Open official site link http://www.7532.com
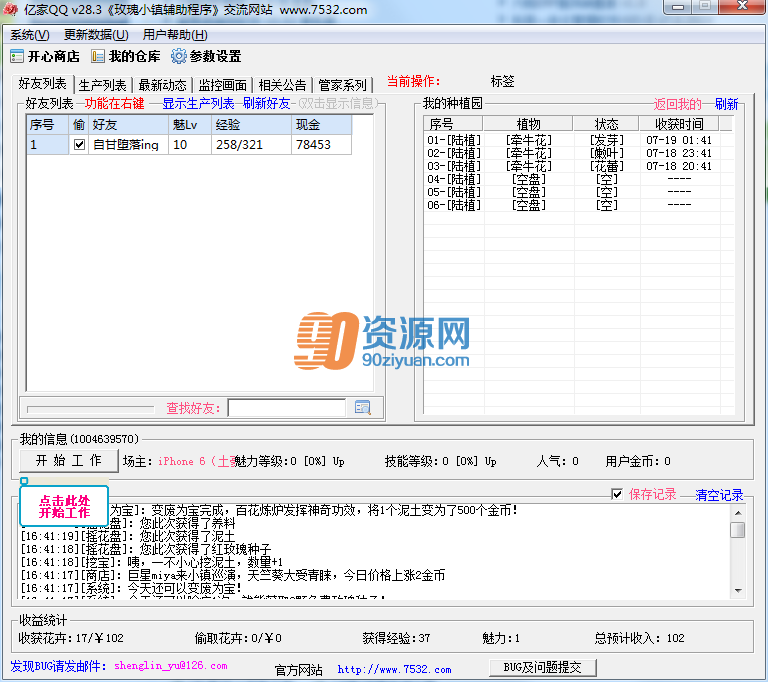The width and height of the screenshot is (768, 682). point(394,669)
